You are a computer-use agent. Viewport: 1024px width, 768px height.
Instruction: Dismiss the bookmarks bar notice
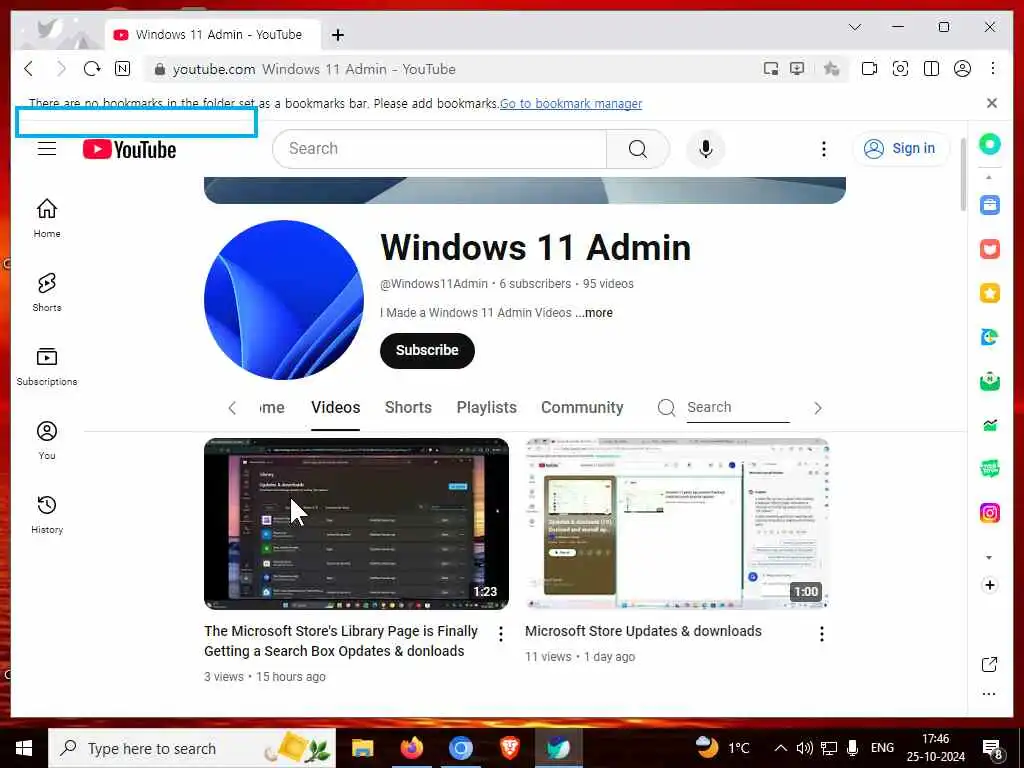991,103
